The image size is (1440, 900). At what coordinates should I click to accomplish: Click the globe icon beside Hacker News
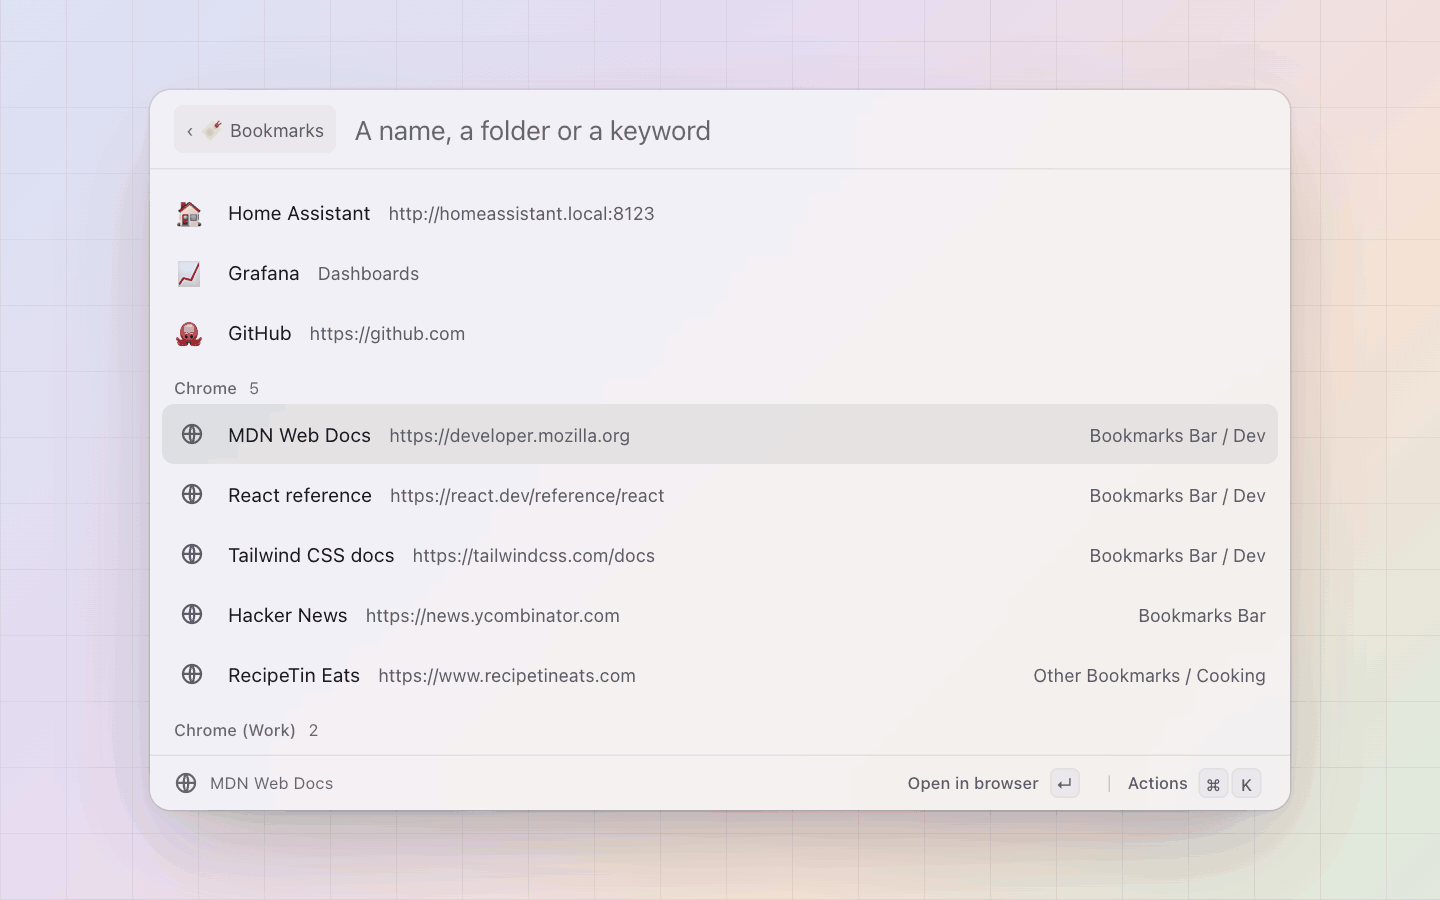pos(192,614)
